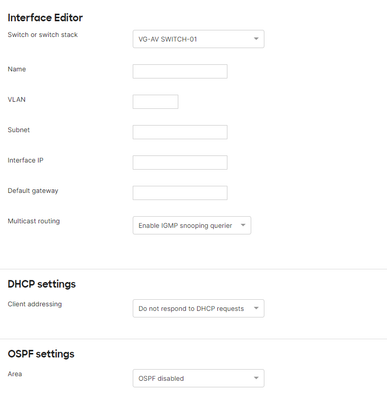387x400 pixels.
Task: Click the Client addressing label
Action: tap(35, 304)
